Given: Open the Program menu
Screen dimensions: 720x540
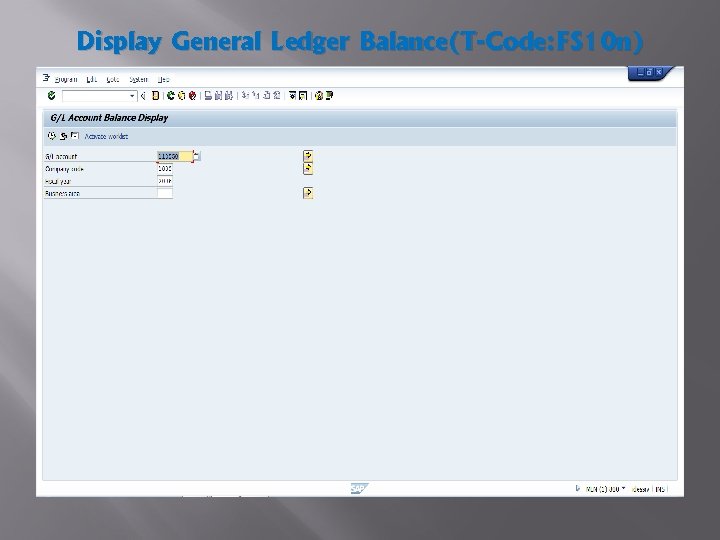Looking at the screenshot, I should point(66,79).
